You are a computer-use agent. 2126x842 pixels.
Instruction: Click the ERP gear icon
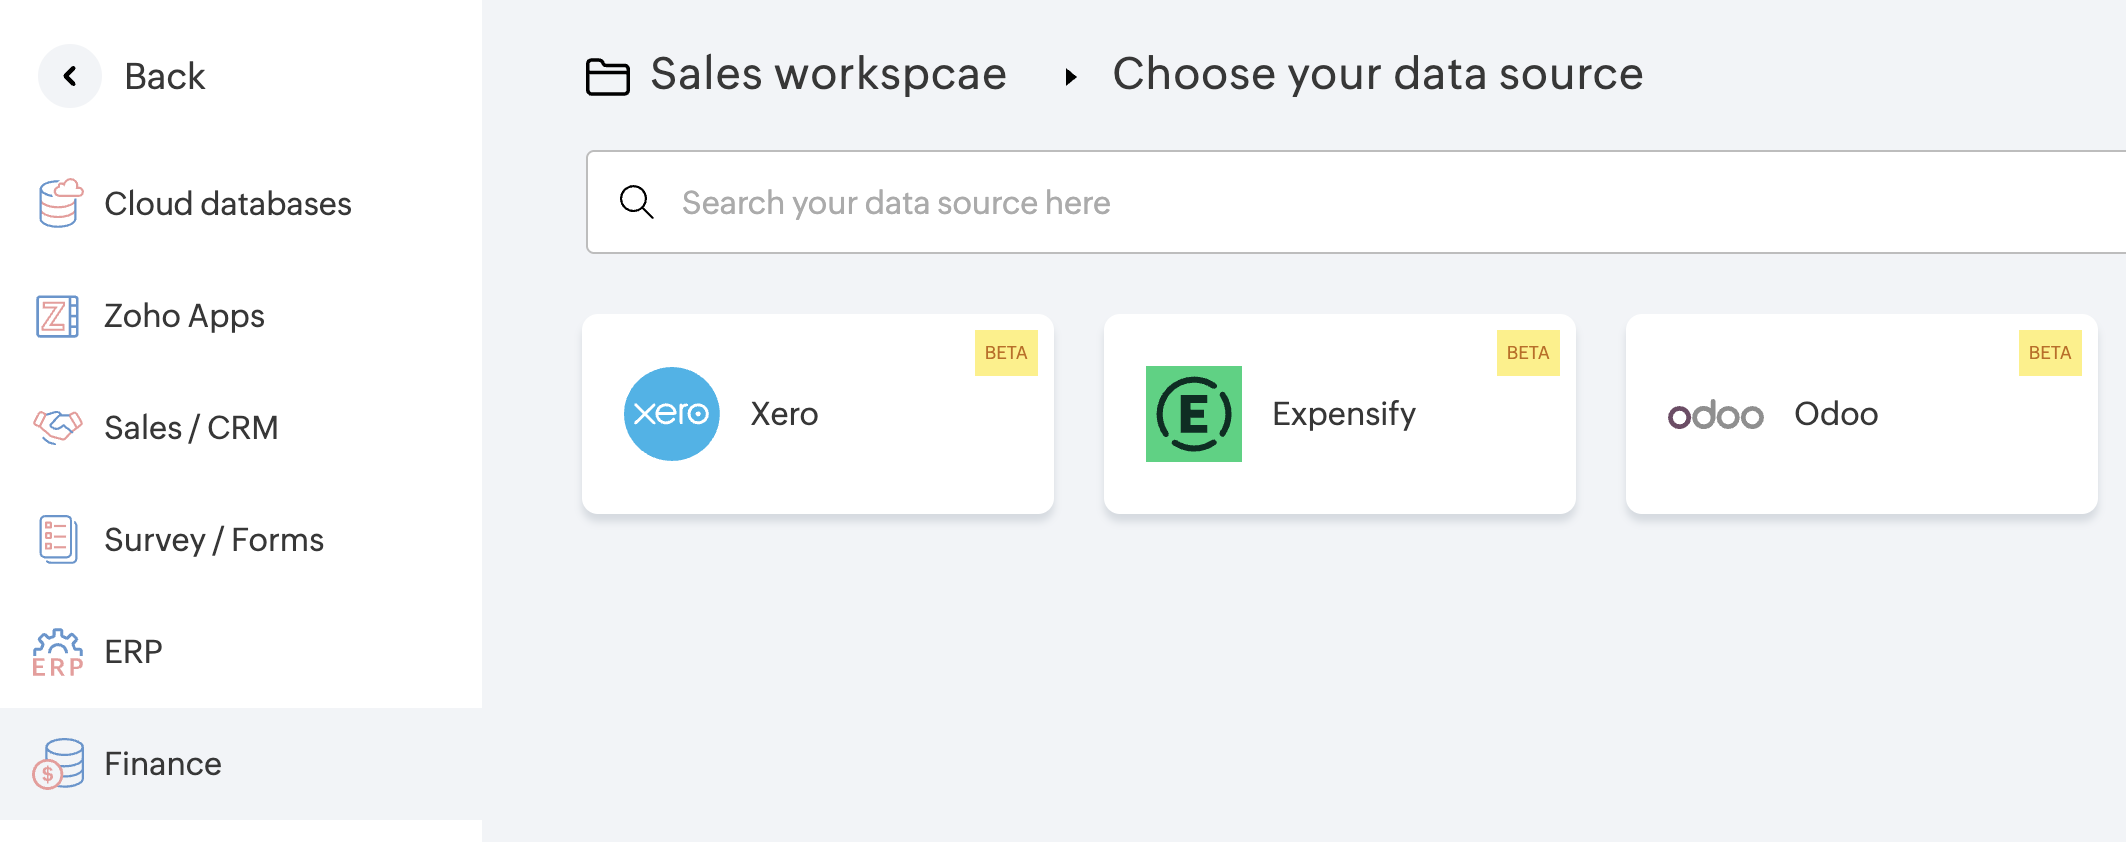click(x=58, y=652)
